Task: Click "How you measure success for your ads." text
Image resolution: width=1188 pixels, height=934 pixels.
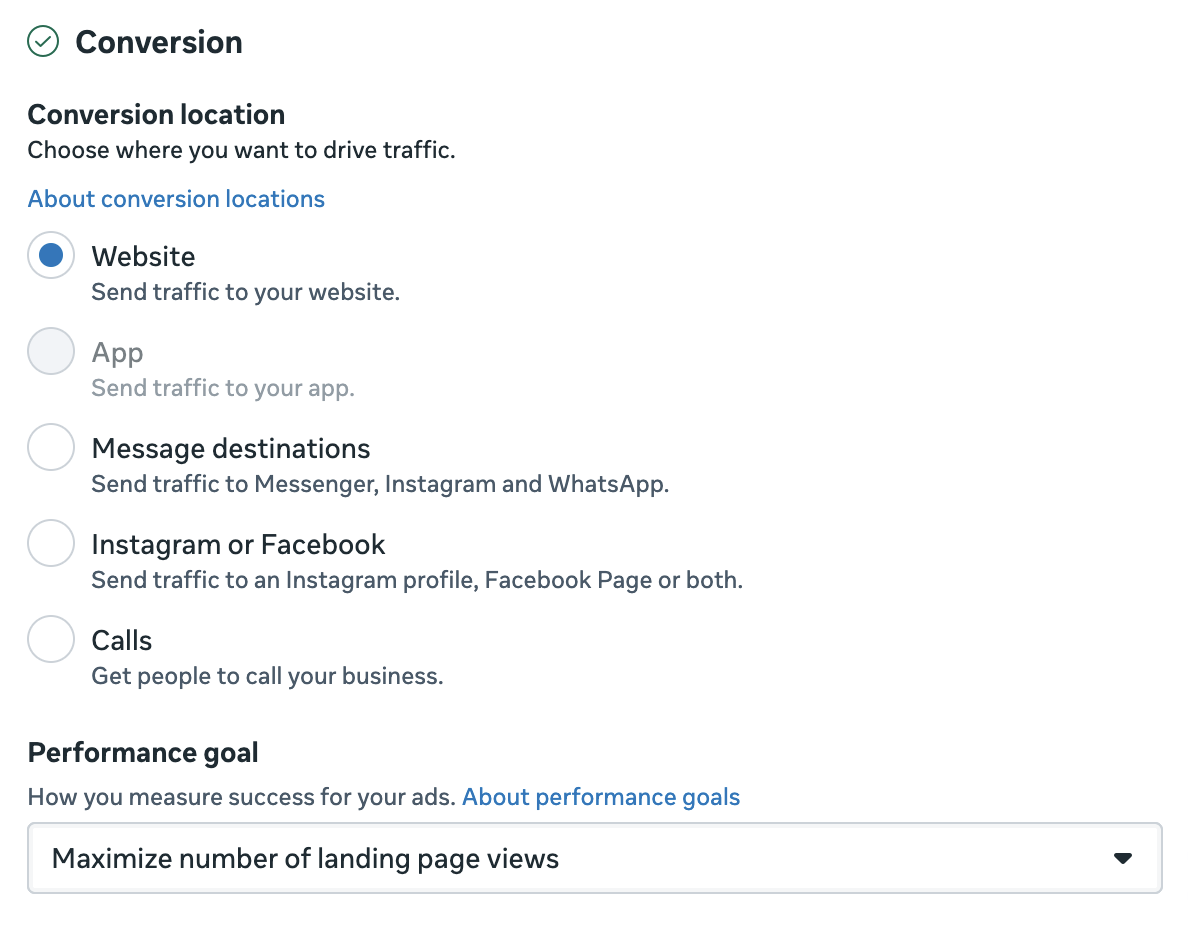Action: pyautogui.click(x=242, y=797)
